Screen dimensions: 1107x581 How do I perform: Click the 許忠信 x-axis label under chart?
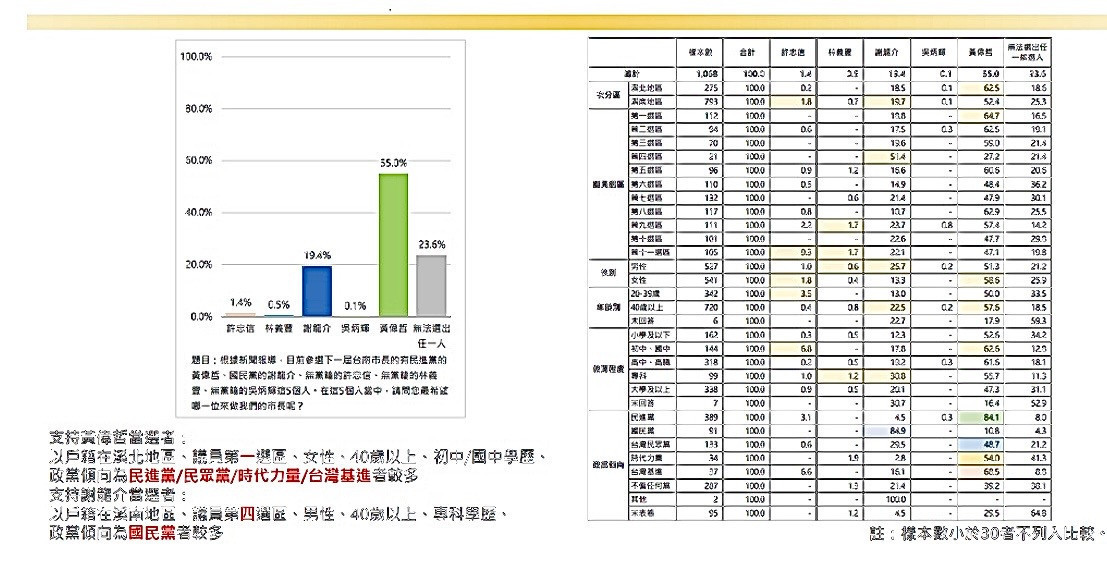(x=240, y=328)
